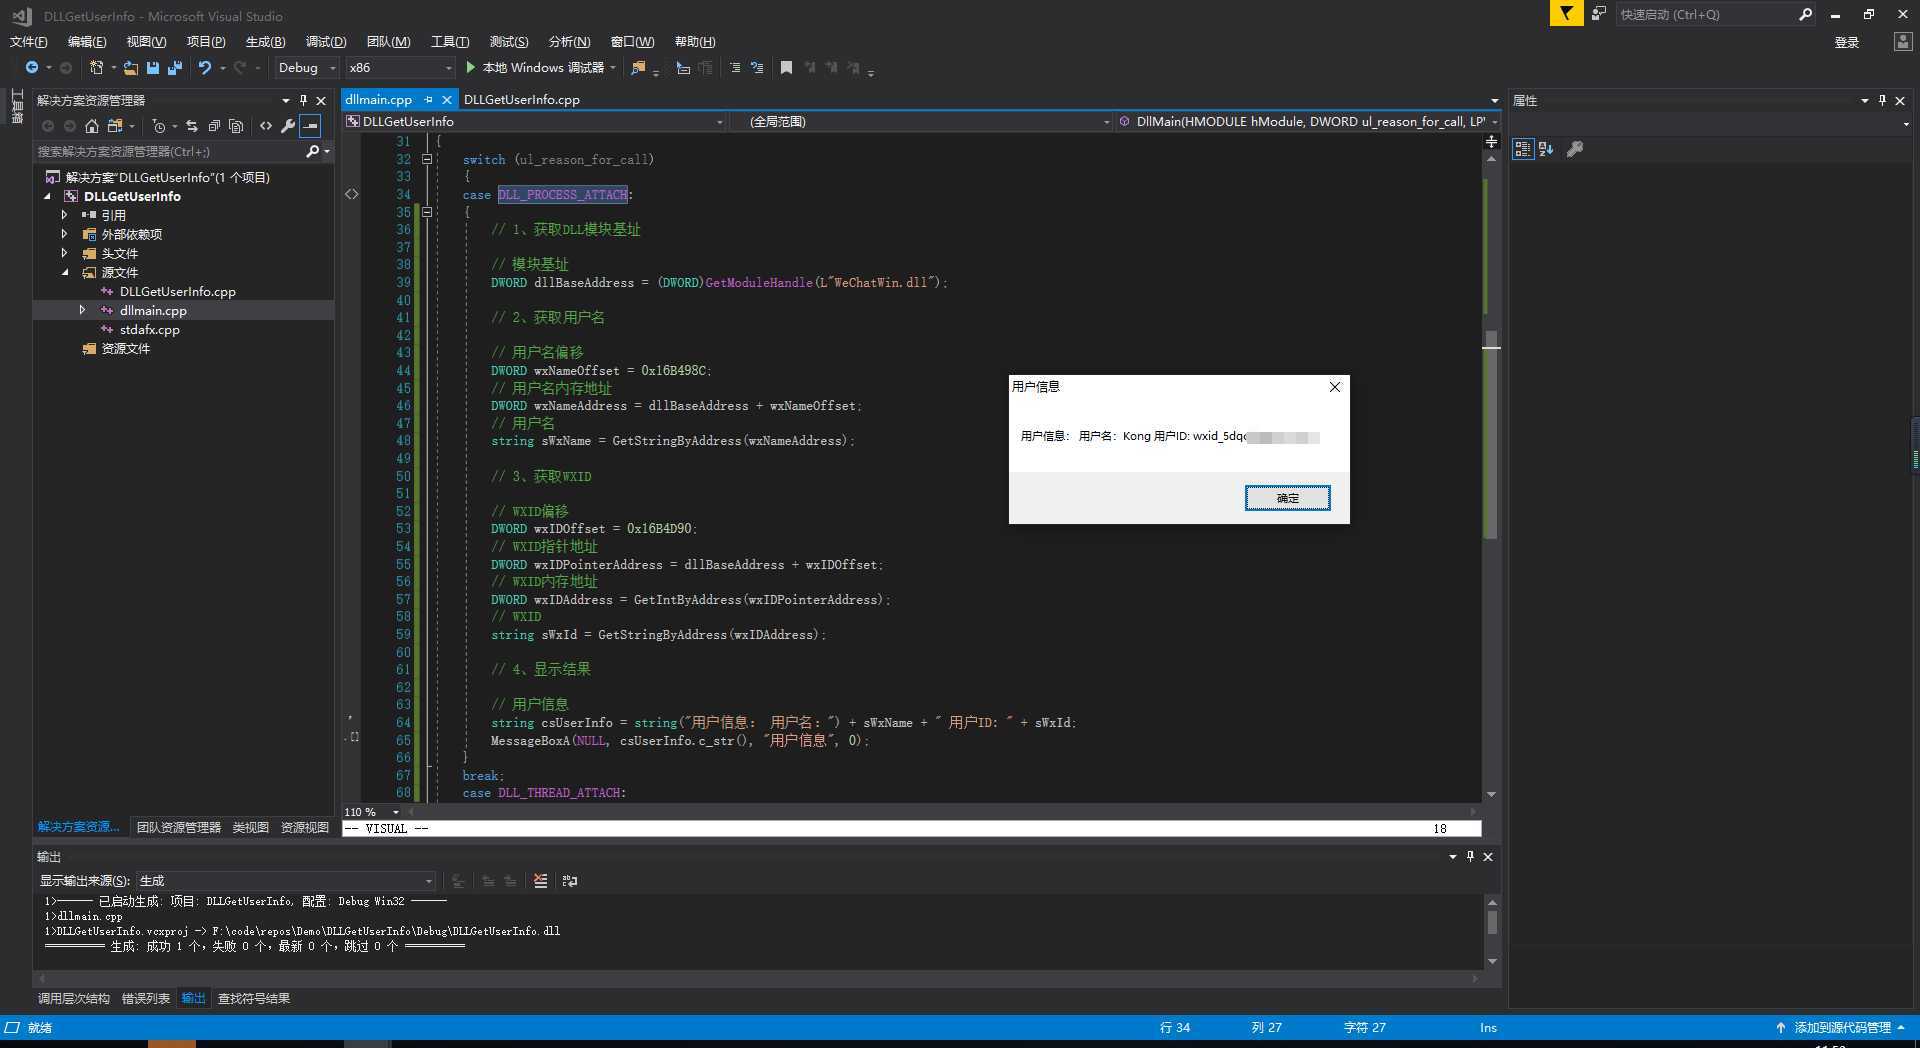The image size is (1920, 1048).
Task: Toggle auto-hide pin of Solution Explorer
Action: coord(303,100)
